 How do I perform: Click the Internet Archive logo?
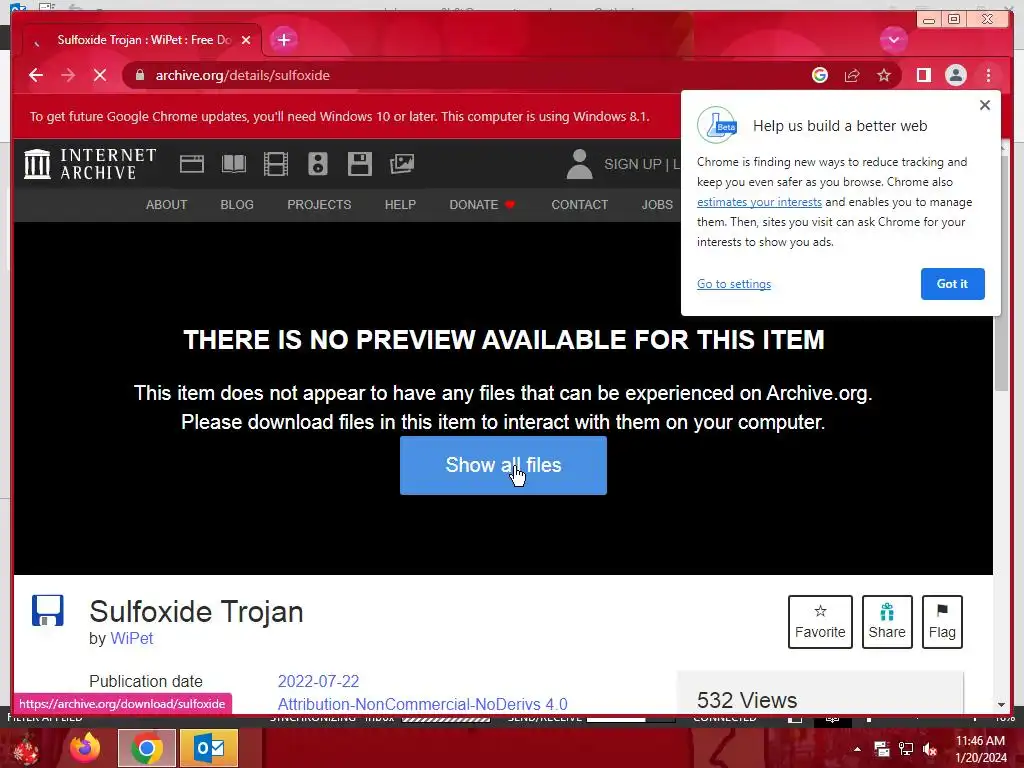coord(90,163)
